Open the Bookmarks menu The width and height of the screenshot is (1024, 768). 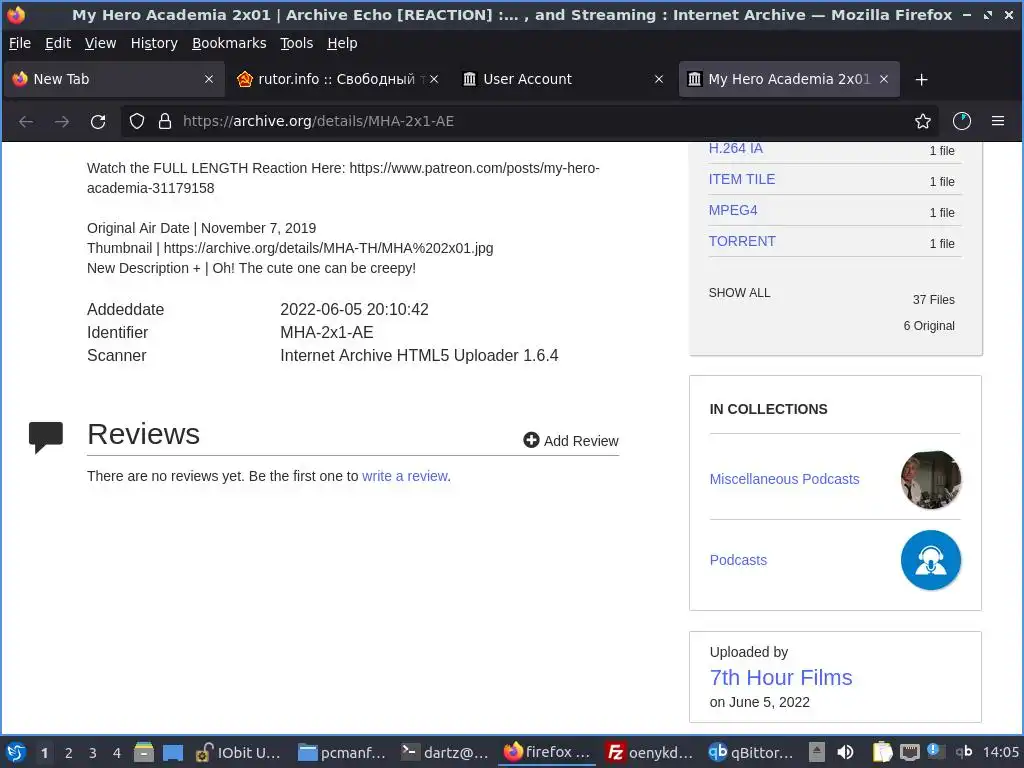[x=229, y=43]
